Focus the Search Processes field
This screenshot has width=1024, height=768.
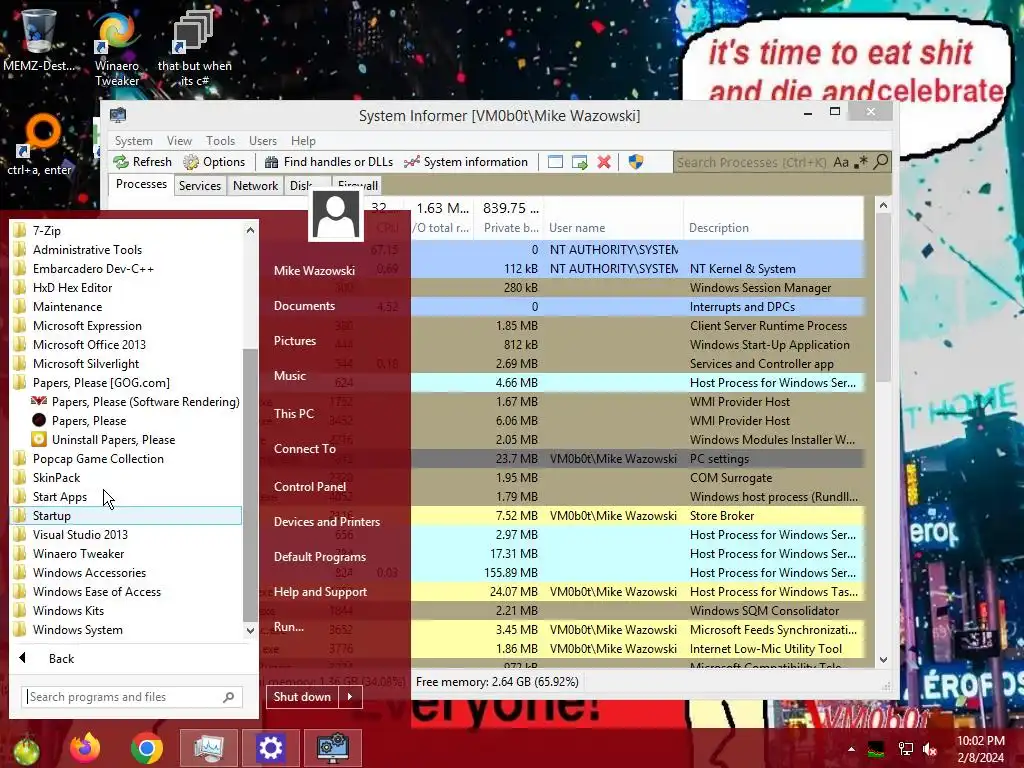tap(751, 162)
